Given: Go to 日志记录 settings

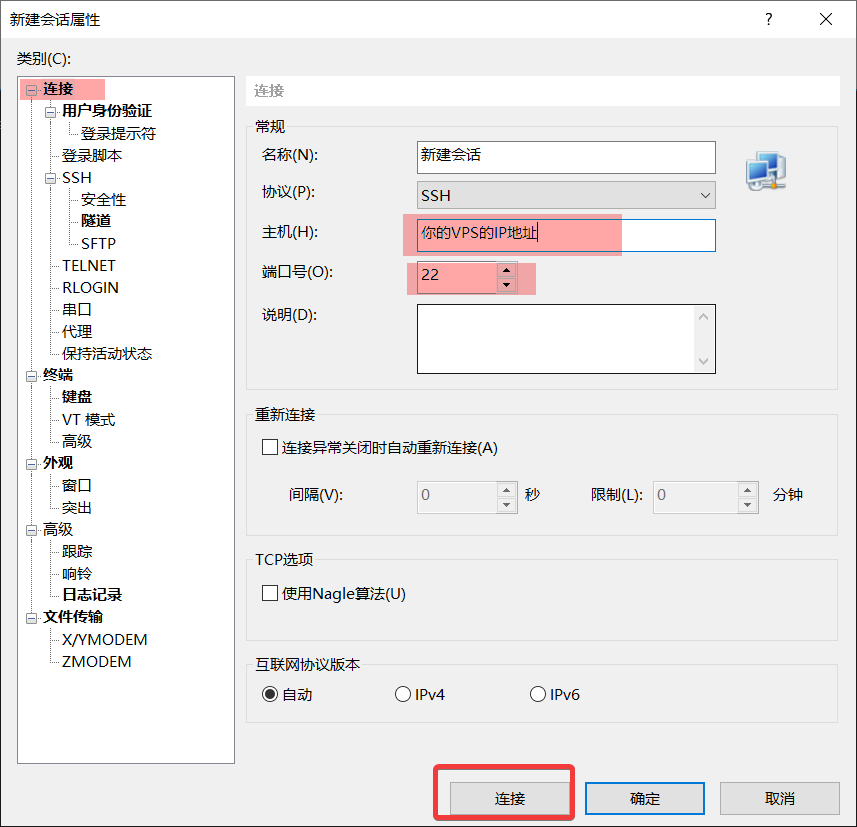Looking at the screenshot, I should click(x=92, y=595).
